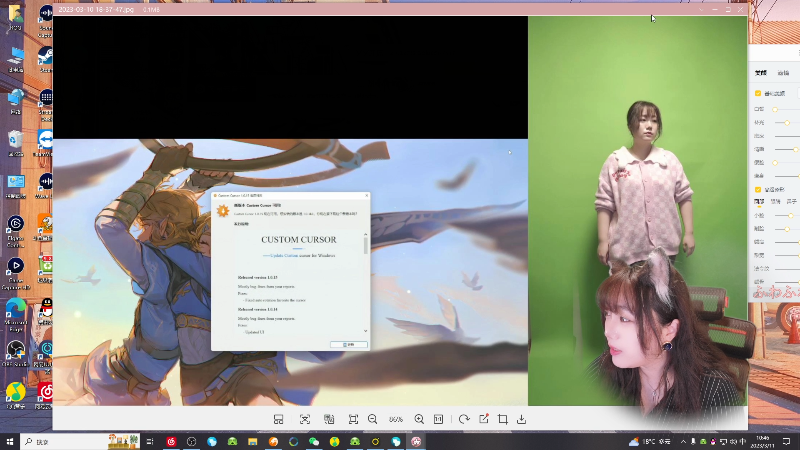Image resolution: width=800 pixels, height=450 pixels.
Task: Click the dialog scrollbar's down arrow
Action: (365, 331)
